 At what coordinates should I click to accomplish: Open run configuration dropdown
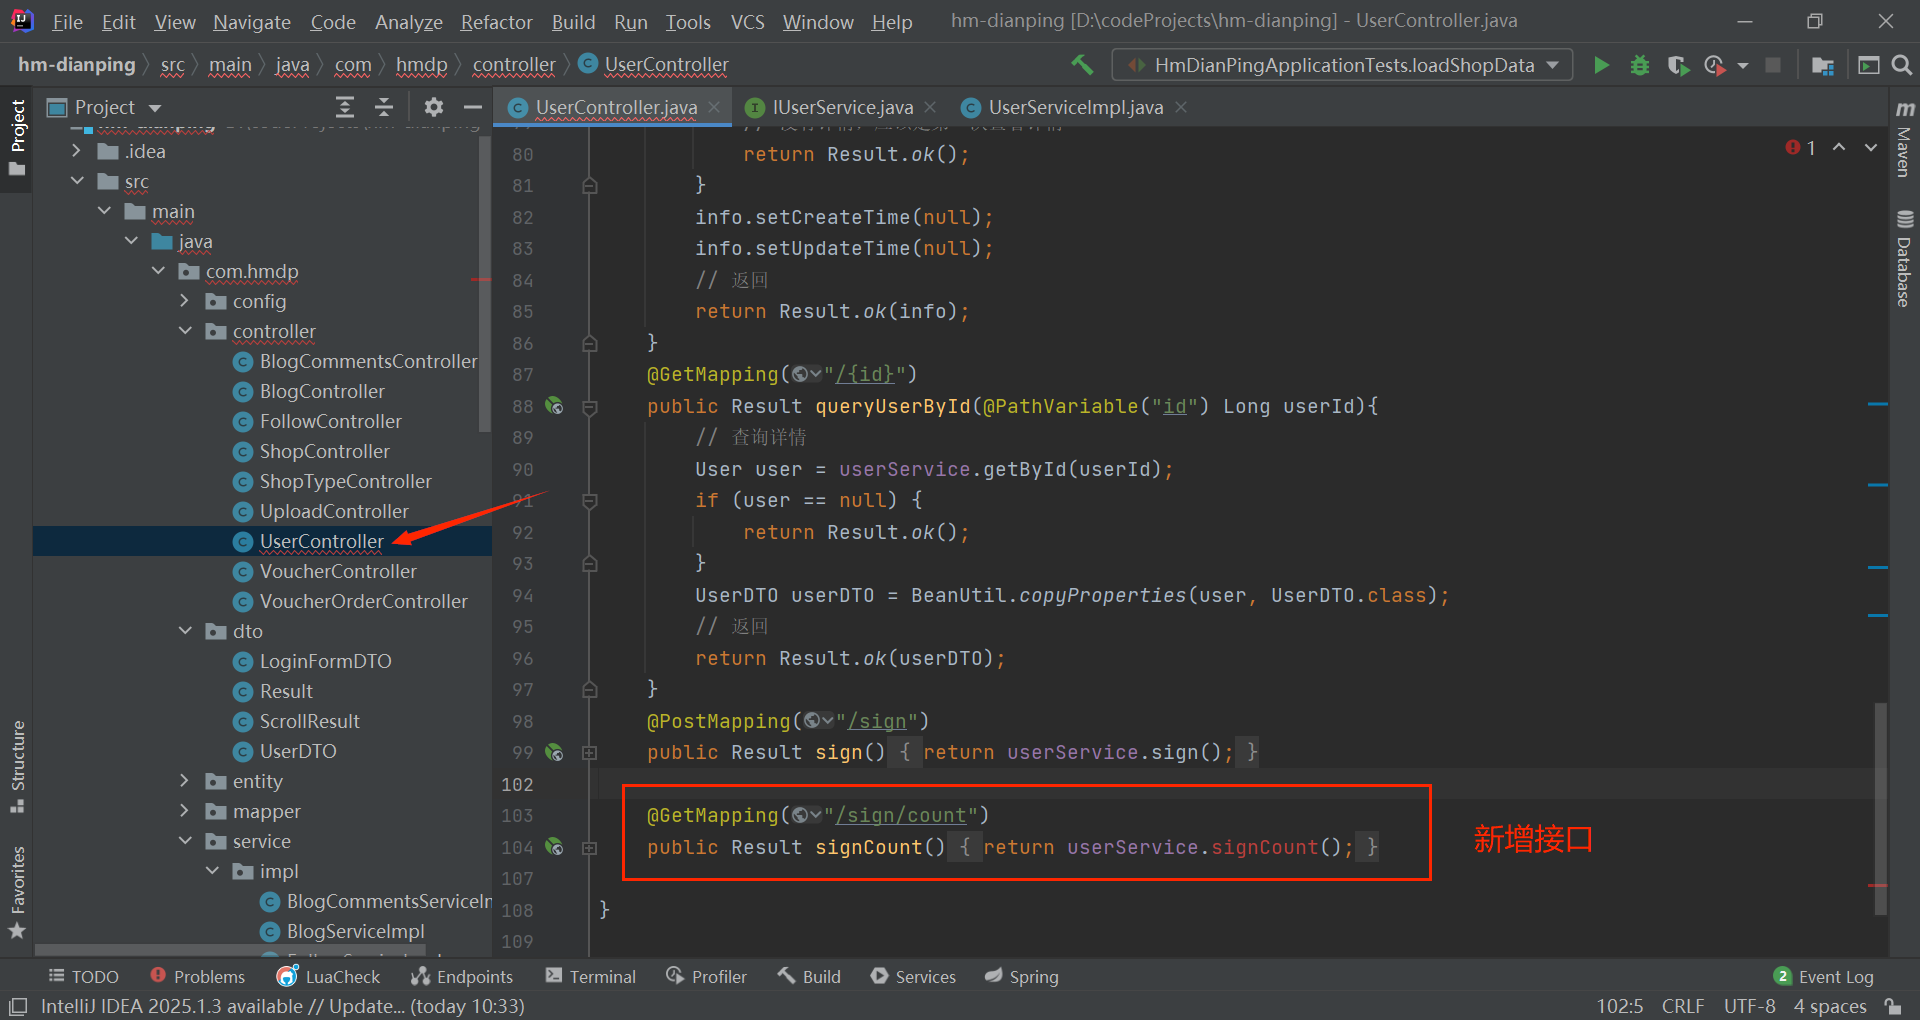click(x=1342, y=65)
